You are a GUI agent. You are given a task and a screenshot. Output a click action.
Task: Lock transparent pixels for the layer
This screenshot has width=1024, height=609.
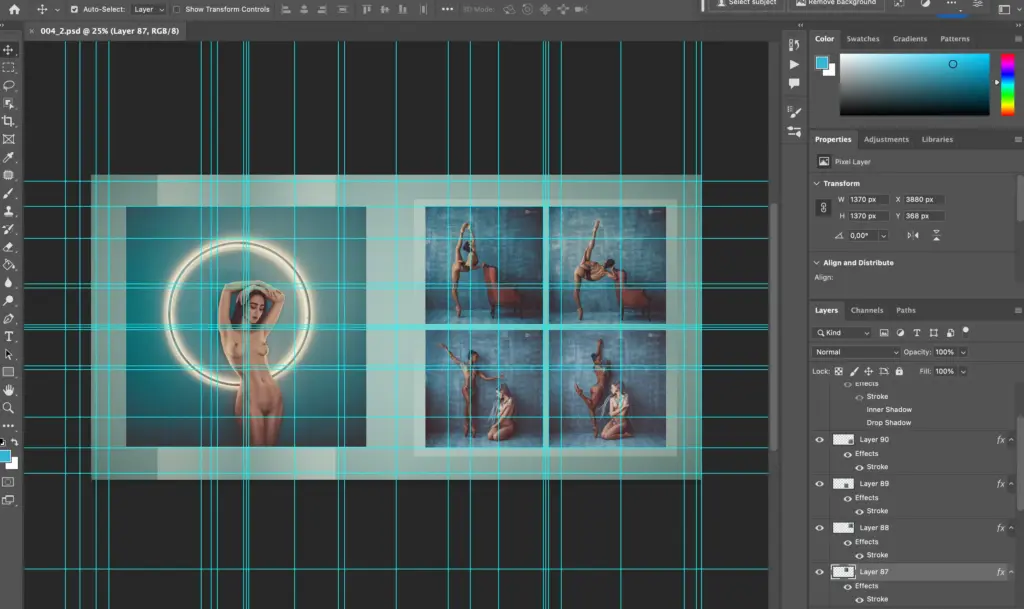pyautogui.click(x=839, y=371)
